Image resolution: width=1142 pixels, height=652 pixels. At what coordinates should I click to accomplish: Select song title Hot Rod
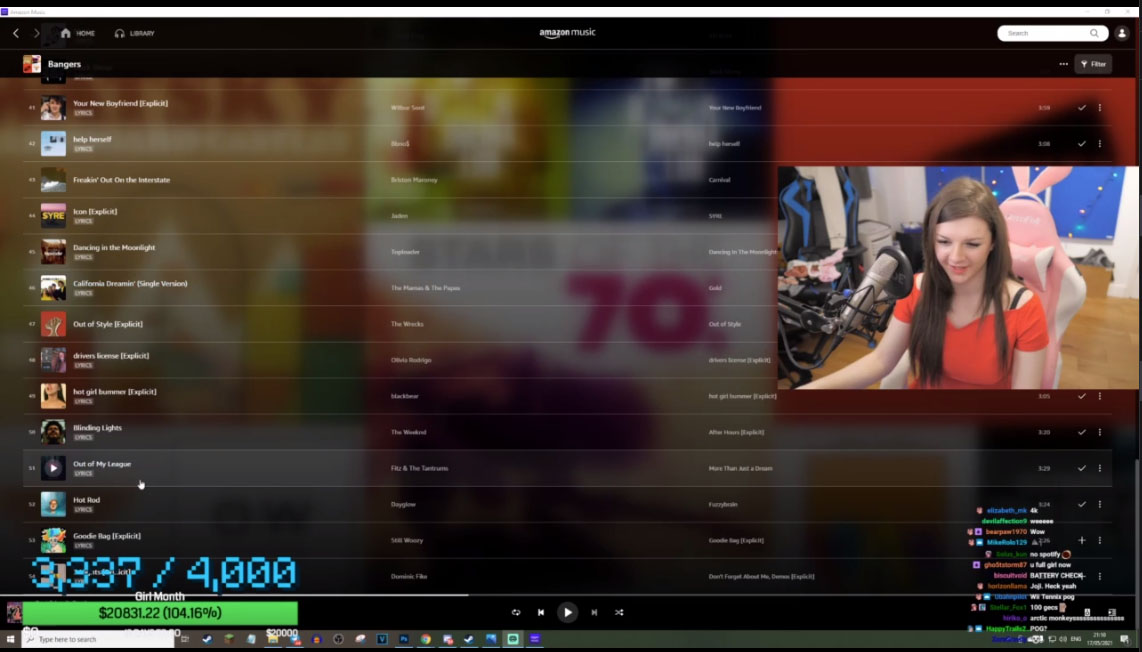87,500
